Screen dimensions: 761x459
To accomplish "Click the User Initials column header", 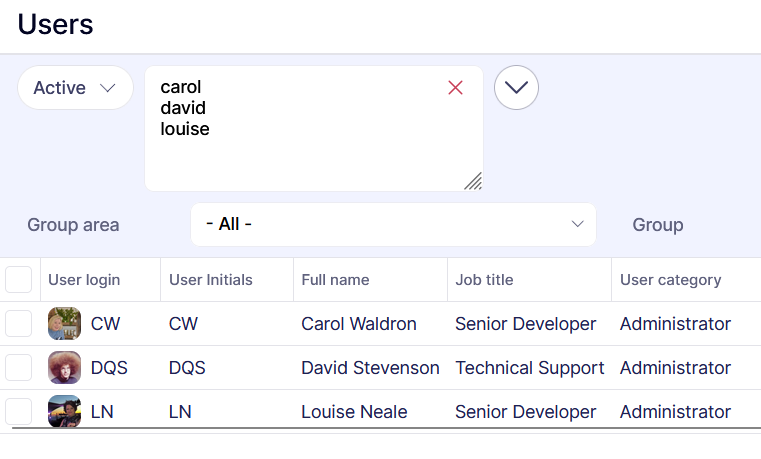I will click(211, 280).
